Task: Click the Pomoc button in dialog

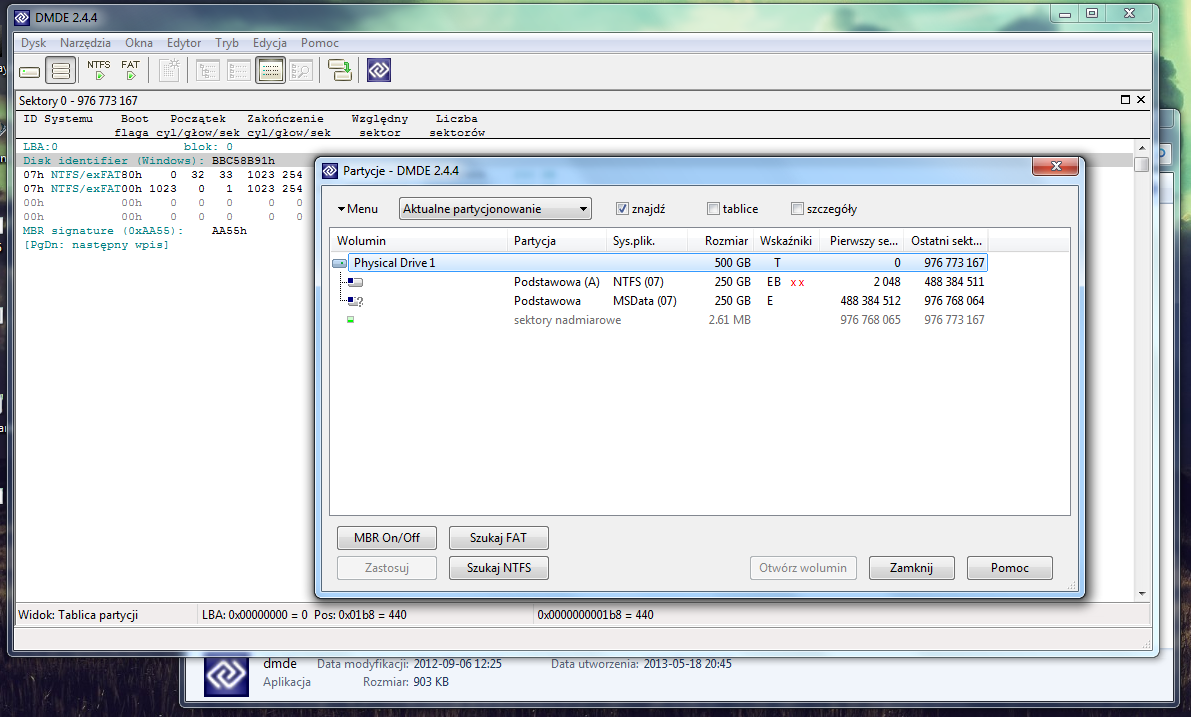Action: [1009, 568]
